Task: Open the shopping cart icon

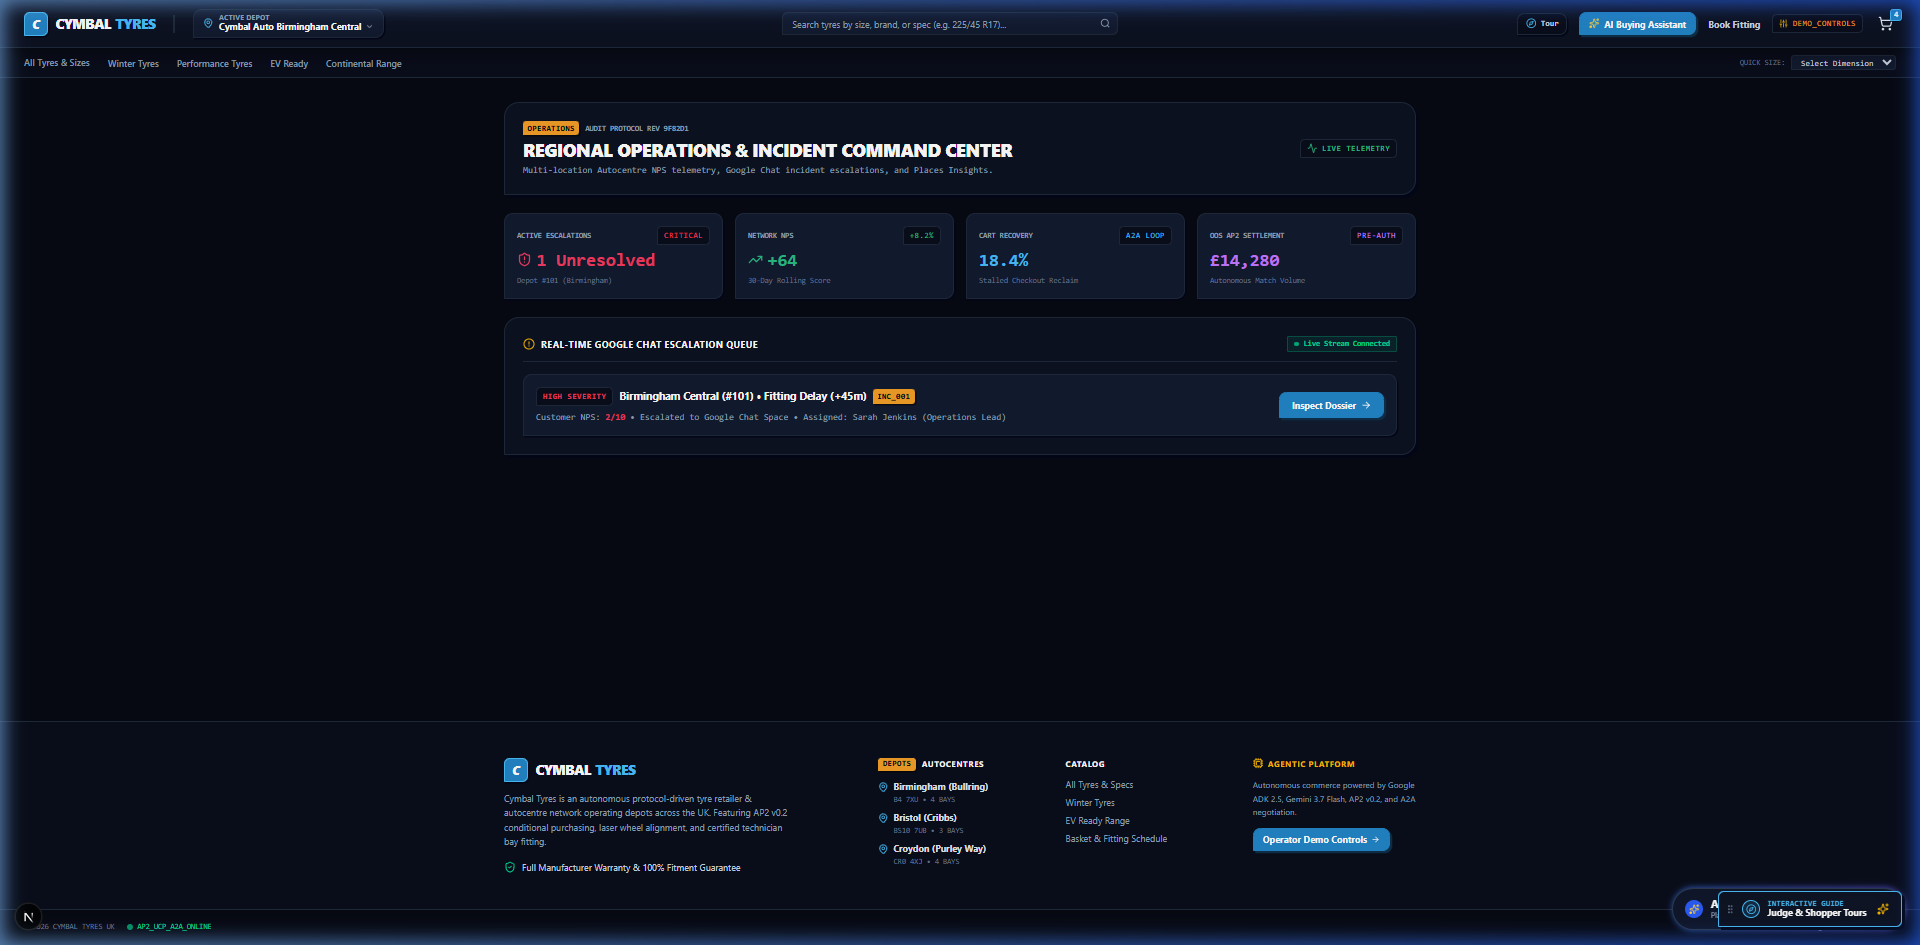Action: click(1885, 24)
